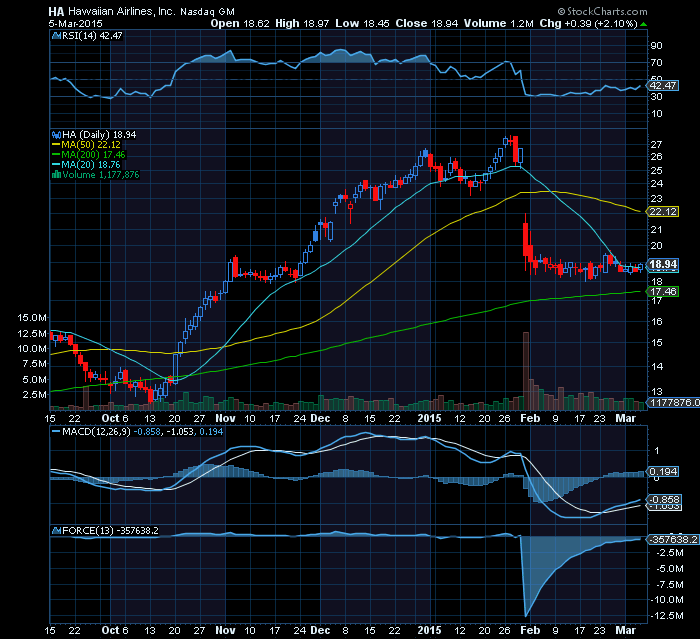Click the 21 price axis label
The height and width of the screenshot is (639, 700).
click(x=657, y=230)
